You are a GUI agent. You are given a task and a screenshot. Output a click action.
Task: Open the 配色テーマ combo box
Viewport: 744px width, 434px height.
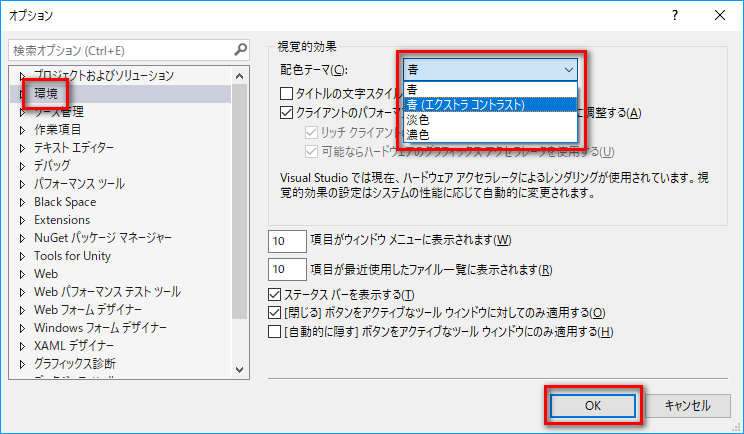tap(490, 70)
